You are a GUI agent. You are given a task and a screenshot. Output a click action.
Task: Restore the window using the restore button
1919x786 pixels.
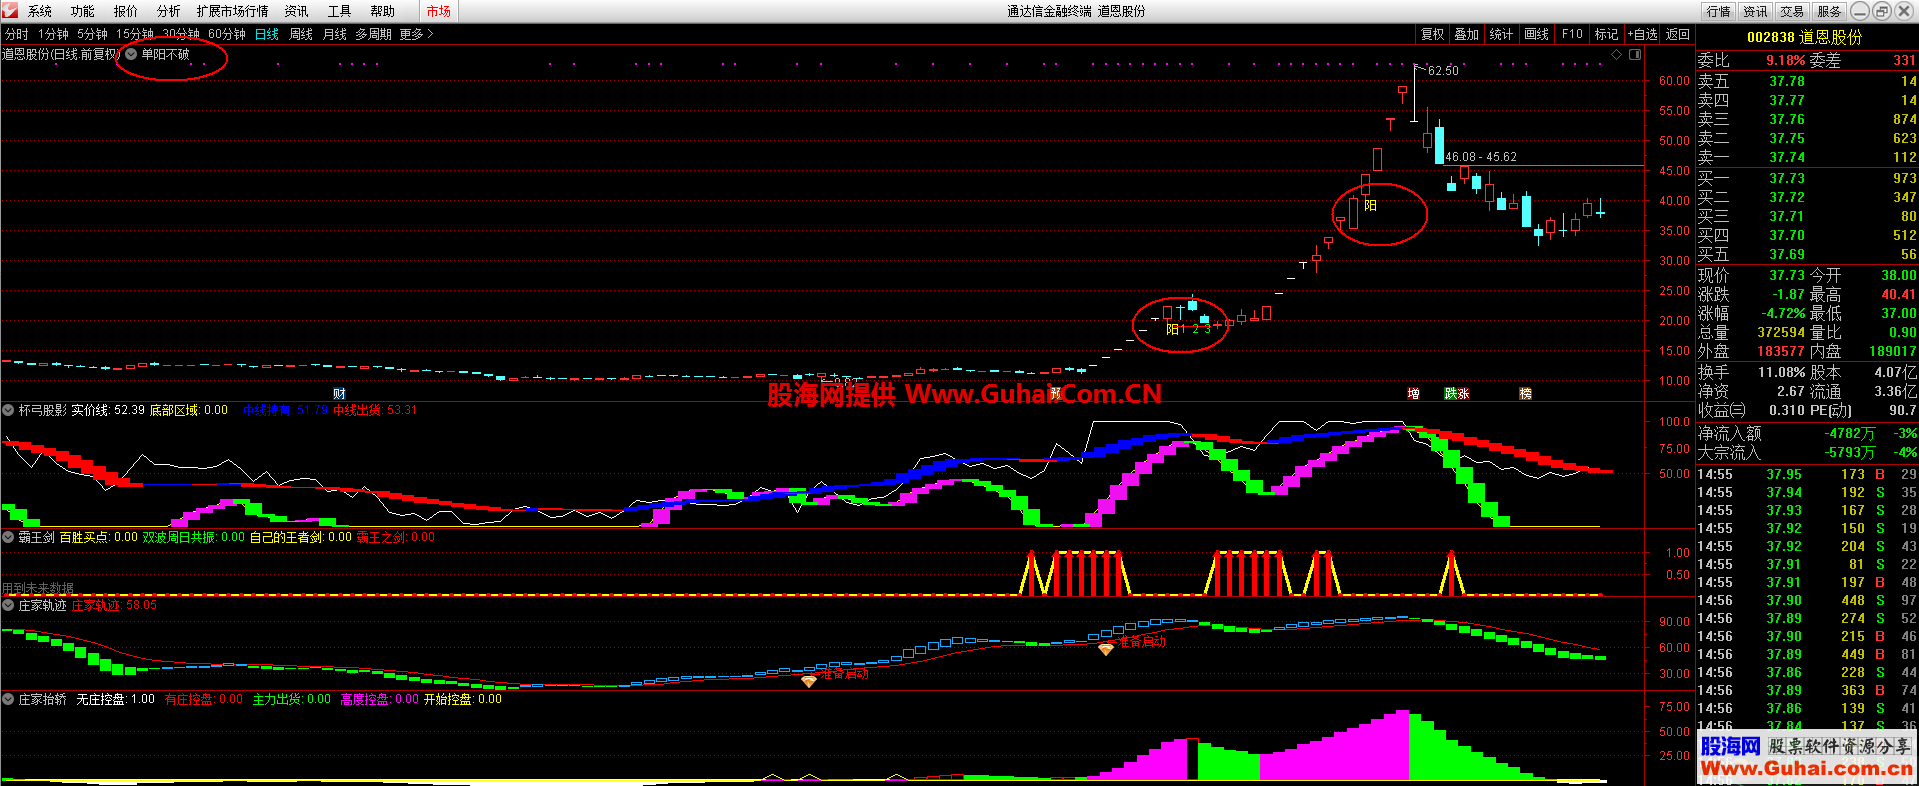pyautogui.click(x=1881, y=11)
